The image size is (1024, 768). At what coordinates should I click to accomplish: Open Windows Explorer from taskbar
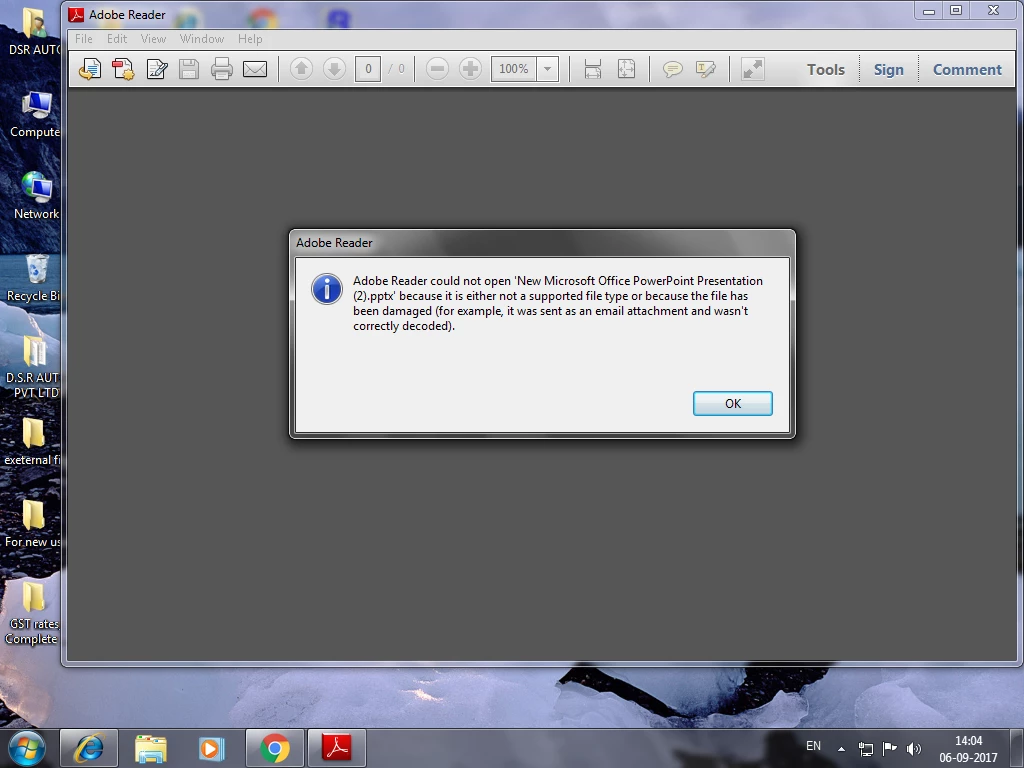tap(151, 748)
